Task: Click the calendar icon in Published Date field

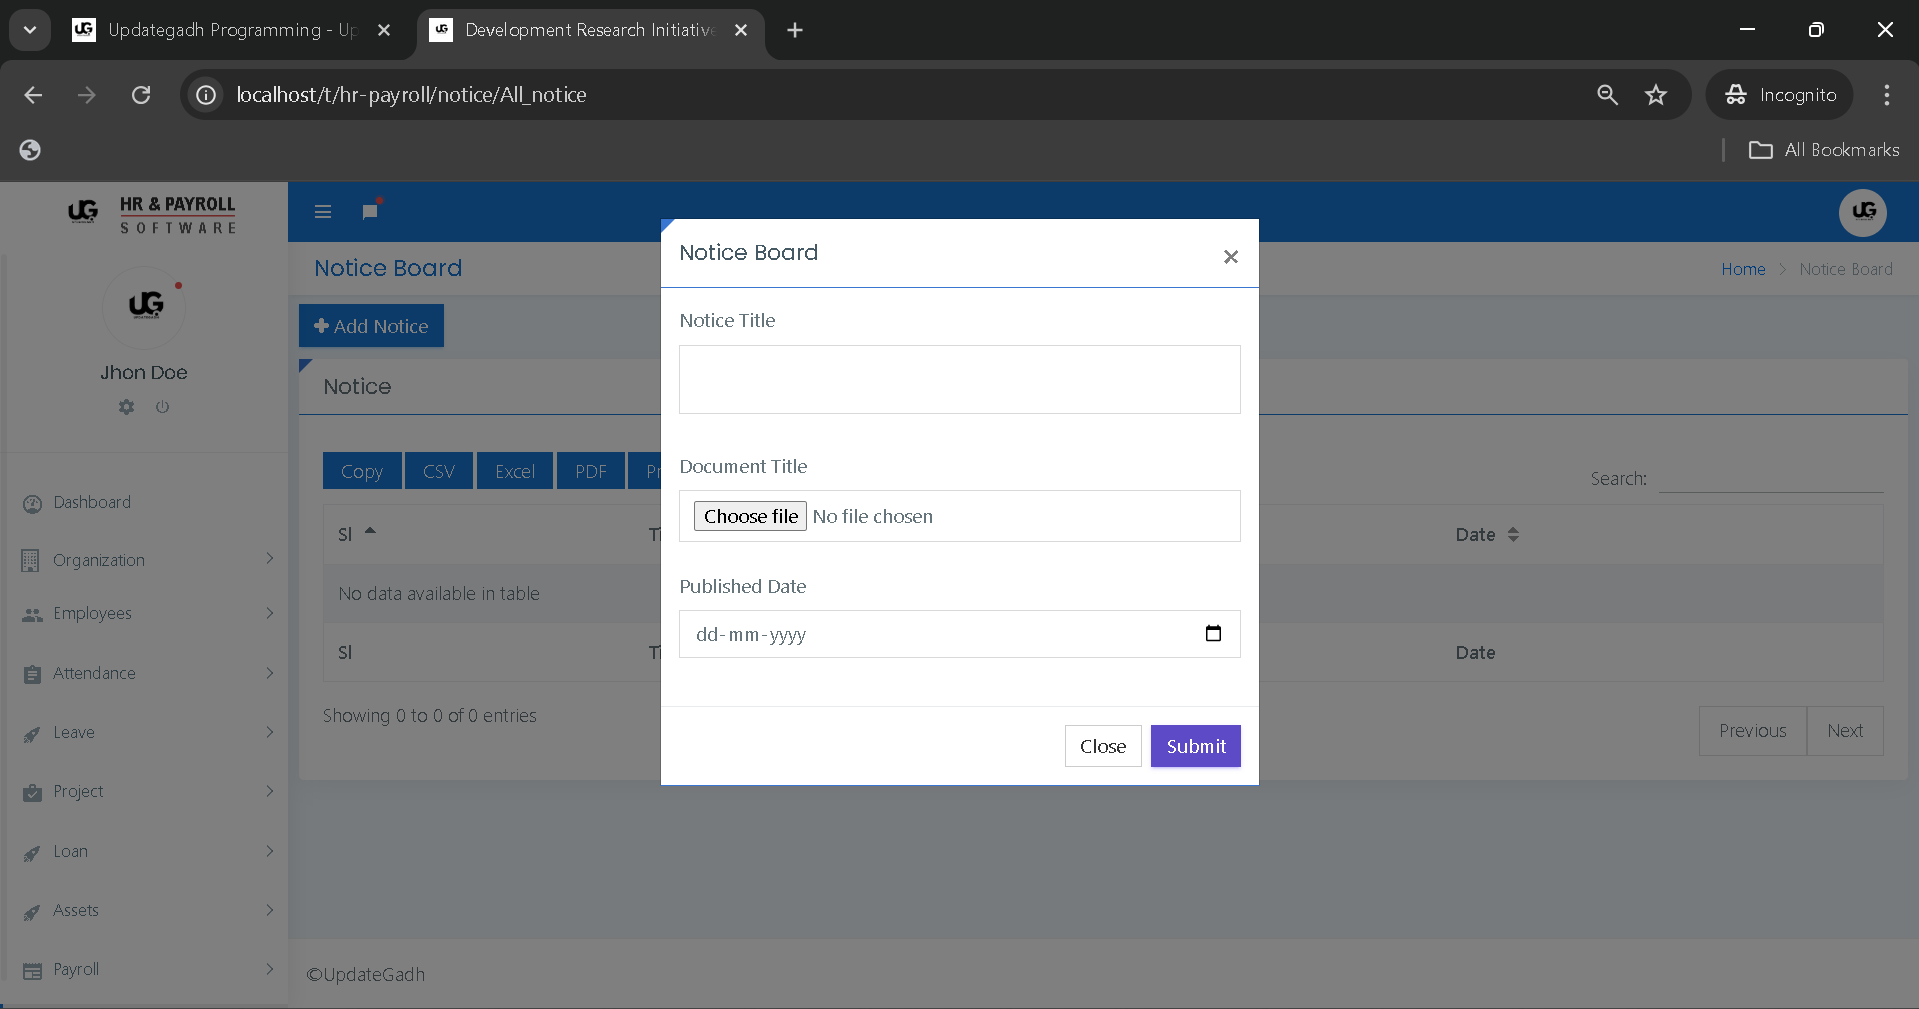Action: point(1213,634)
